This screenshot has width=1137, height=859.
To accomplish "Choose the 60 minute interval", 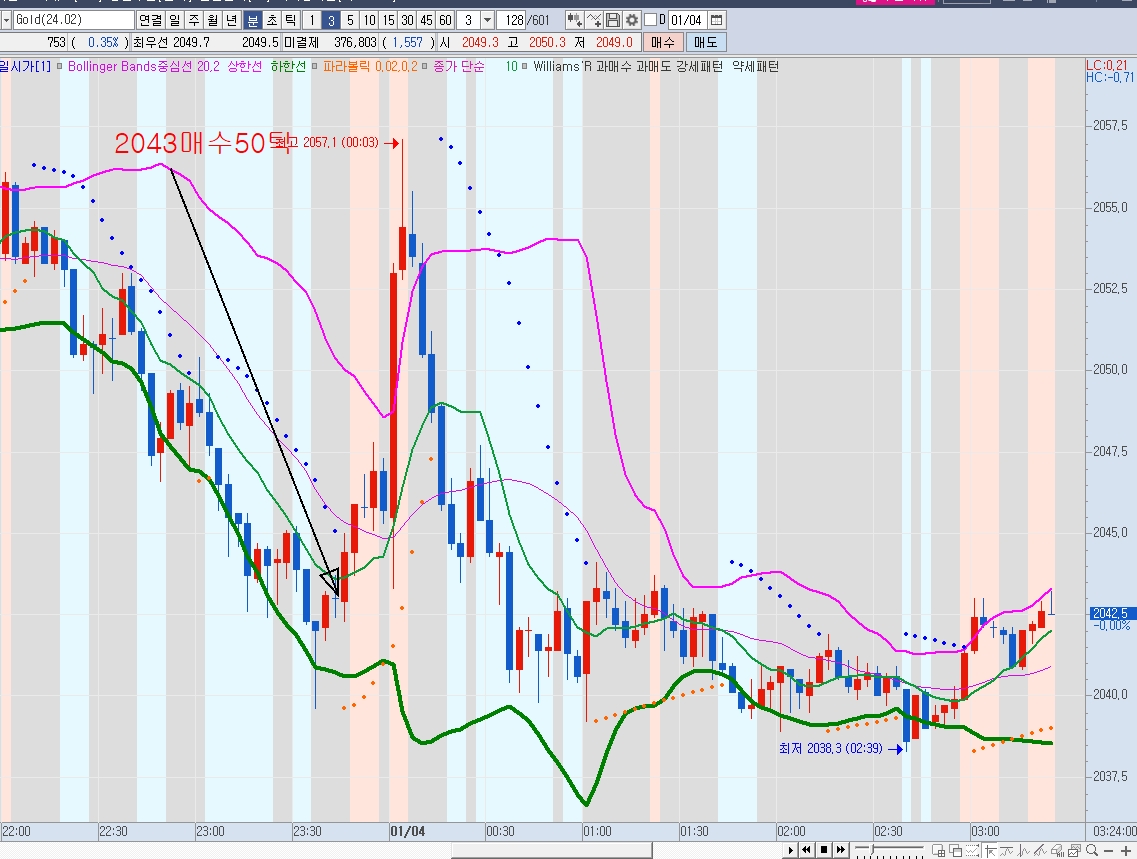I will tap(445, 20).
